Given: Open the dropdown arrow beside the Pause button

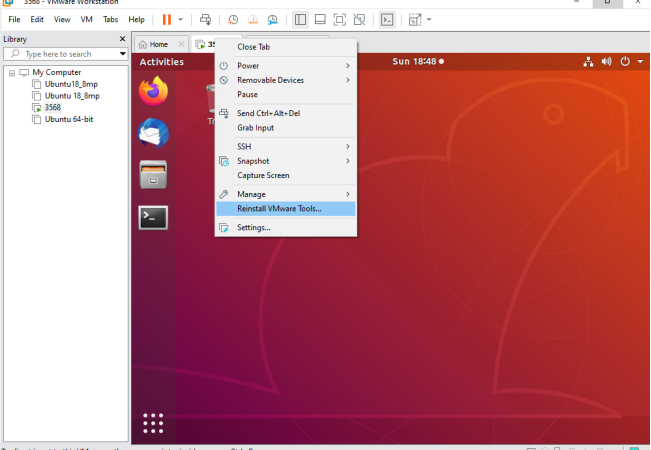Looking at the screenshot, I should point(180,19).
